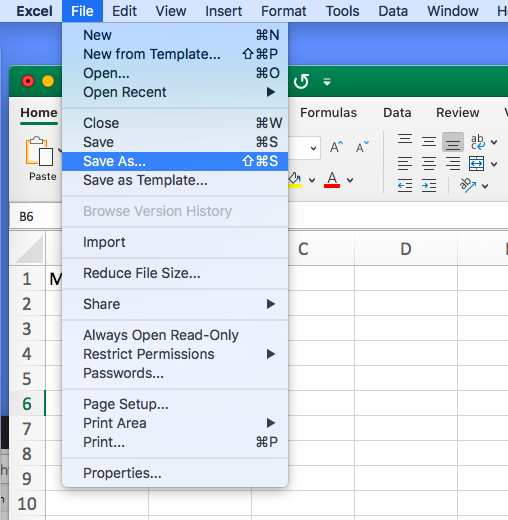Switch to the Formulas ribbon tab
508x520 pixels.
pyautogui.click(x=328, y=113)
